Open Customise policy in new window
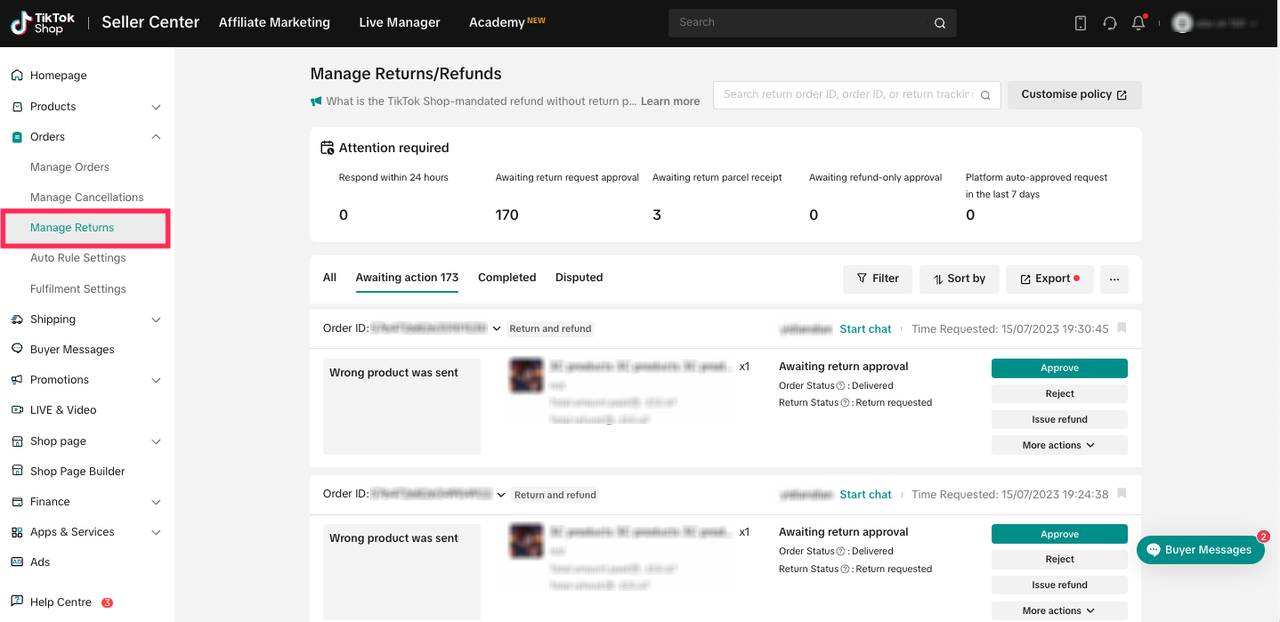This screenshot has width=1280, height=622. [x=1074, y=95]
